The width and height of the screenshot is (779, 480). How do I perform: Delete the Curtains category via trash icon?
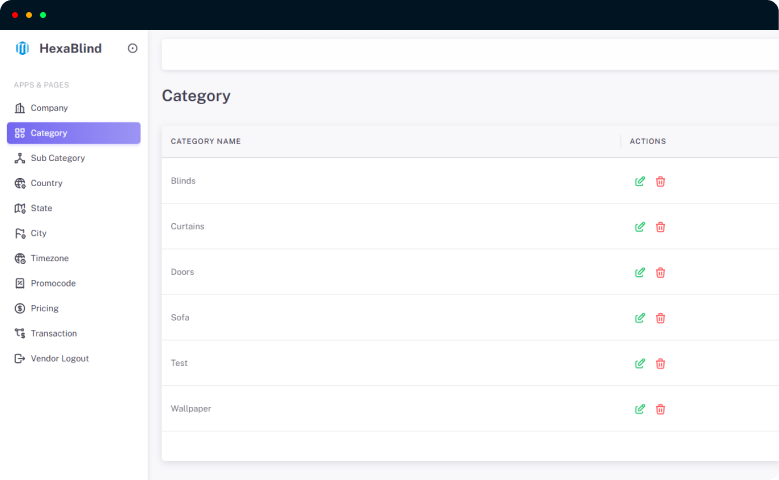click(x=660, y=227)
